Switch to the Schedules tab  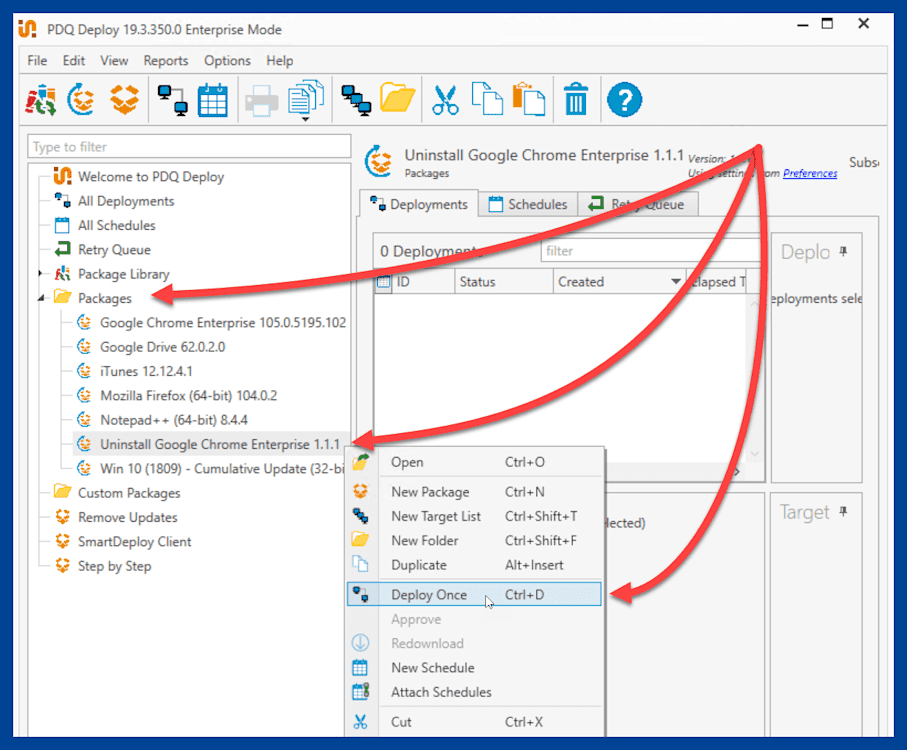(528, 204)
